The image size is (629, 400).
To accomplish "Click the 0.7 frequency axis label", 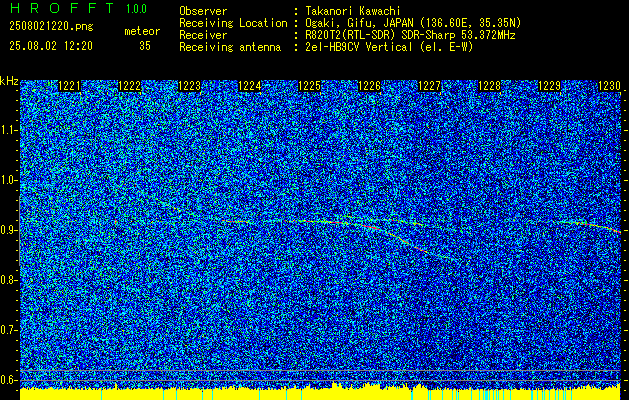I will click(9, 330).
